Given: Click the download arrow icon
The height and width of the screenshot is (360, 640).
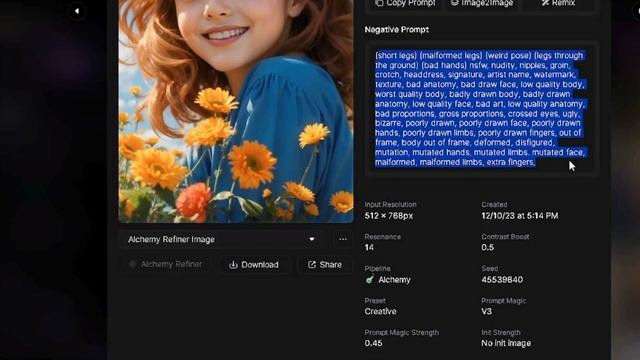Looking at the screenshot, I should (233, 265).
